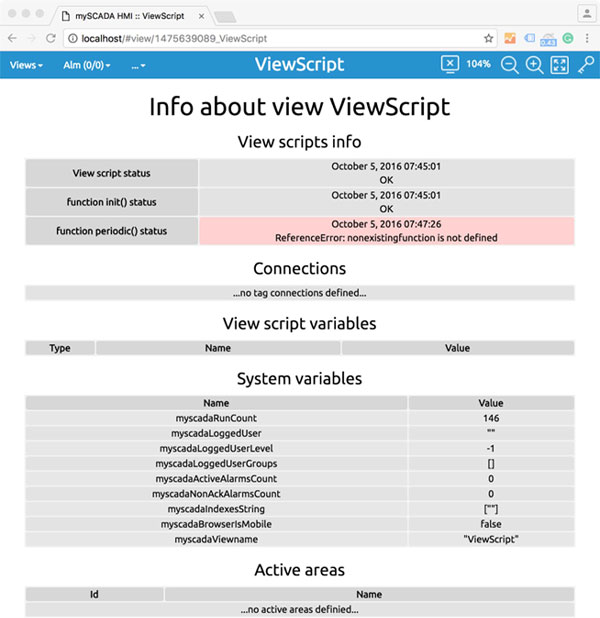Click the myscadaActiveAlarmsCount cell
Viewport: 600px width, 618px height.
216,478
